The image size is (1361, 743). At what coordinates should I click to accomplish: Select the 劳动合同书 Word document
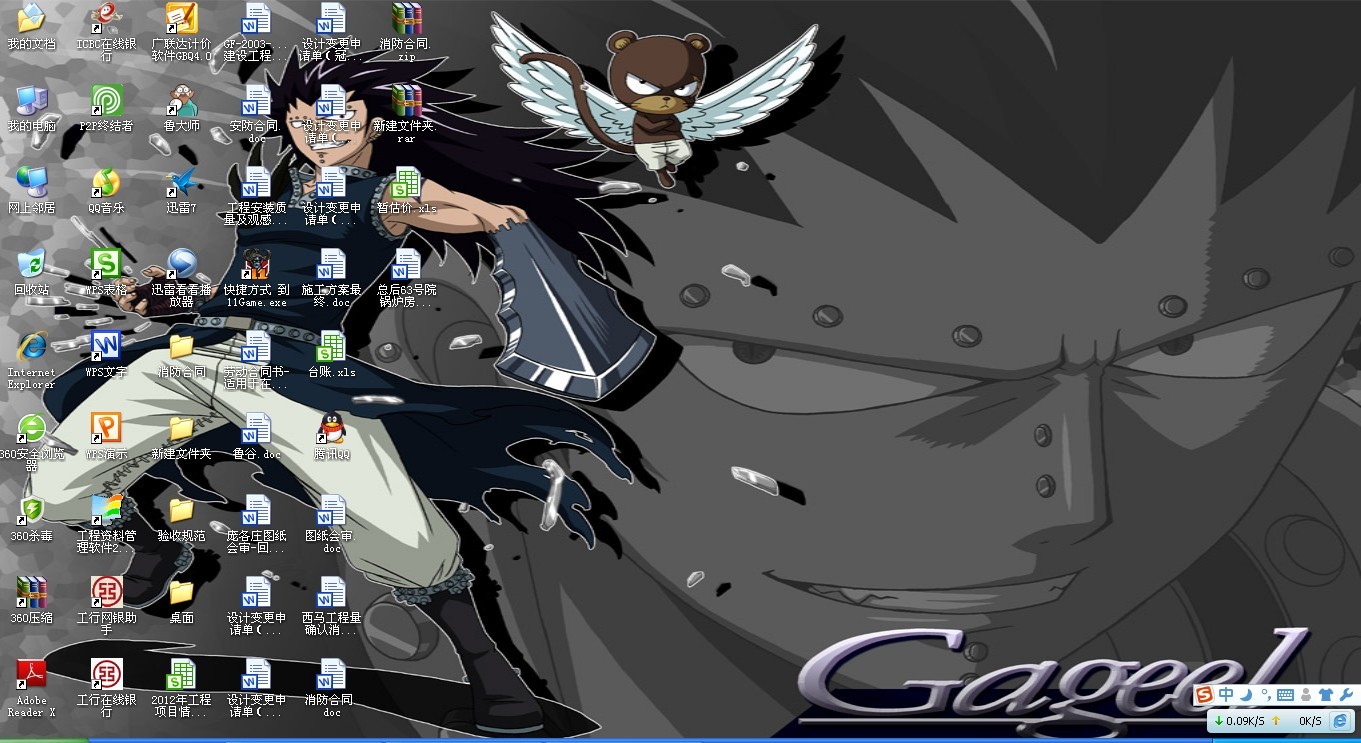click(x=256, y=361)
